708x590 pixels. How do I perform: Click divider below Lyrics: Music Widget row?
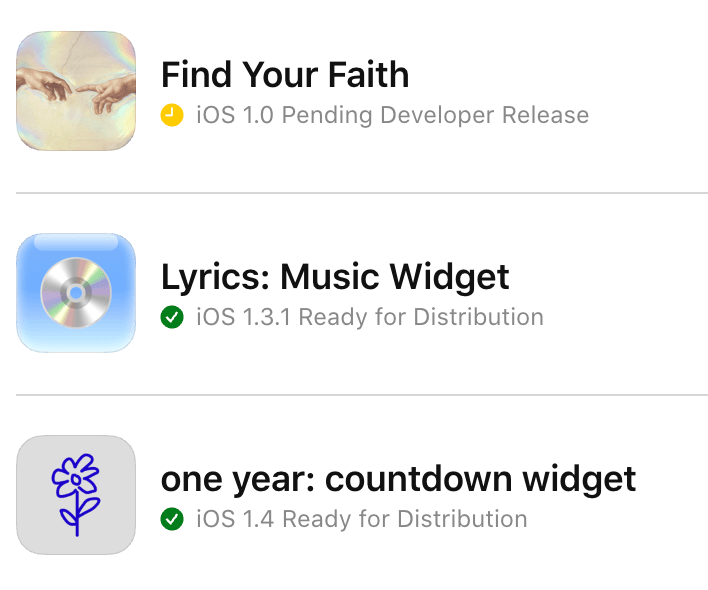pos(362,395)
